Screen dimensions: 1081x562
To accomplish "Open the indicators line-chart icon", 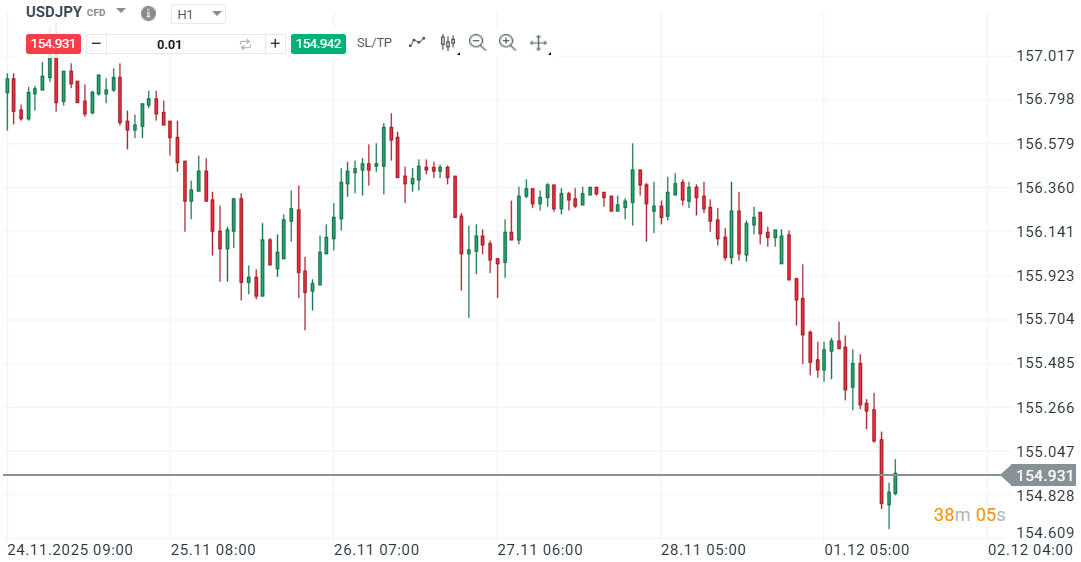I will 417,42.
